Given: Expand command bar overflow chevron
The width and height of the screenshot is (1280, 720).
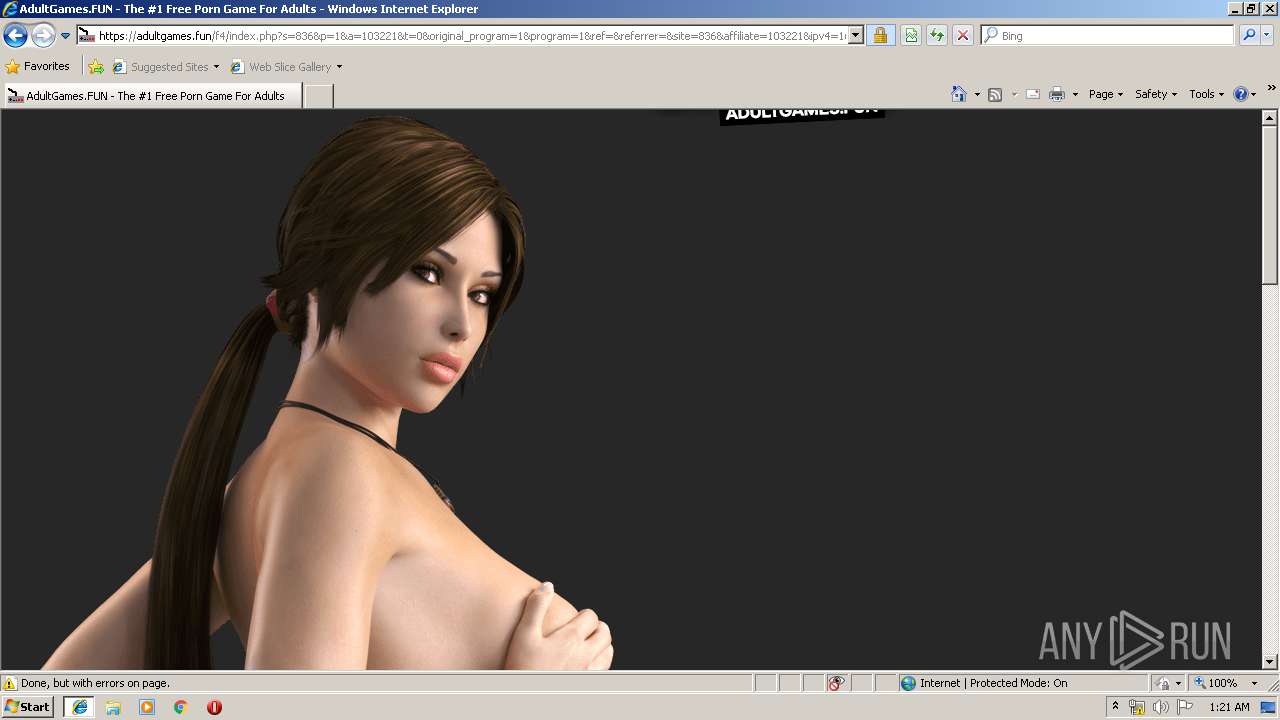Looking at the screenshot, I should click(1271, 89).
